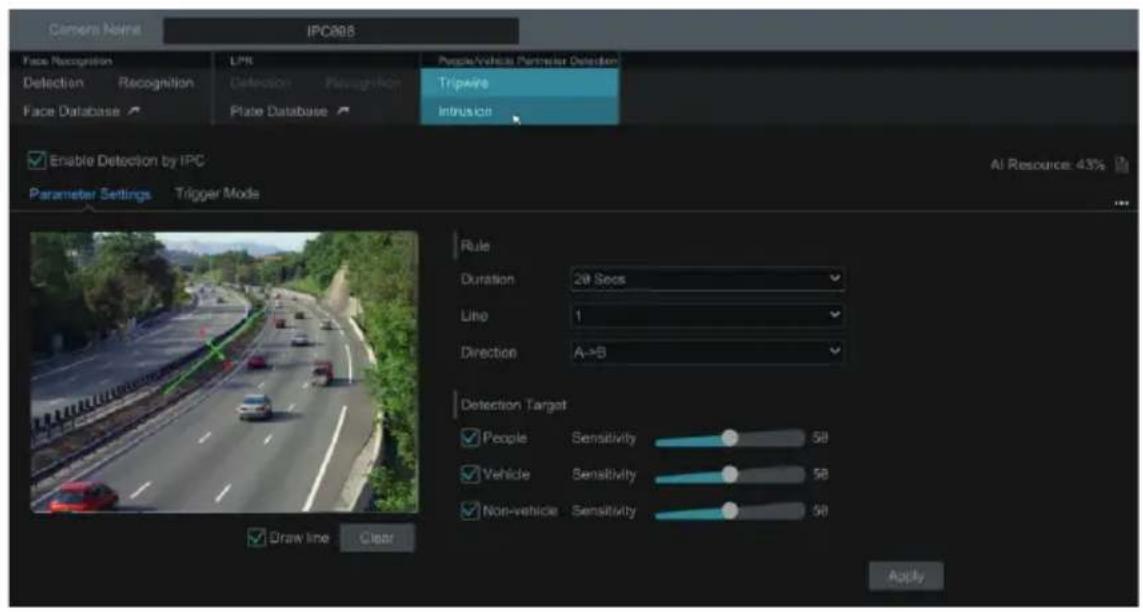Open the Duration dropdown showing 20 Secs
Image resolution: width=1143 pixels, height=612 pixels.
(707, 279)
